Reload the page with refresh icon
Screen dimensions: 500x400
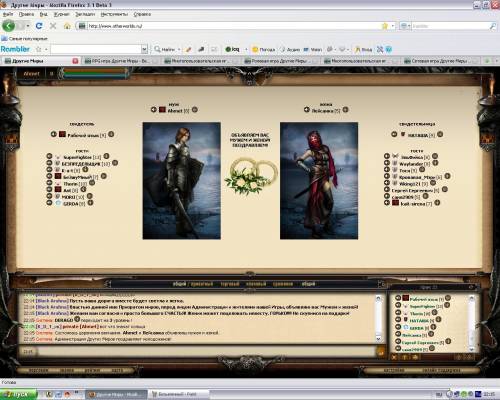39,26
